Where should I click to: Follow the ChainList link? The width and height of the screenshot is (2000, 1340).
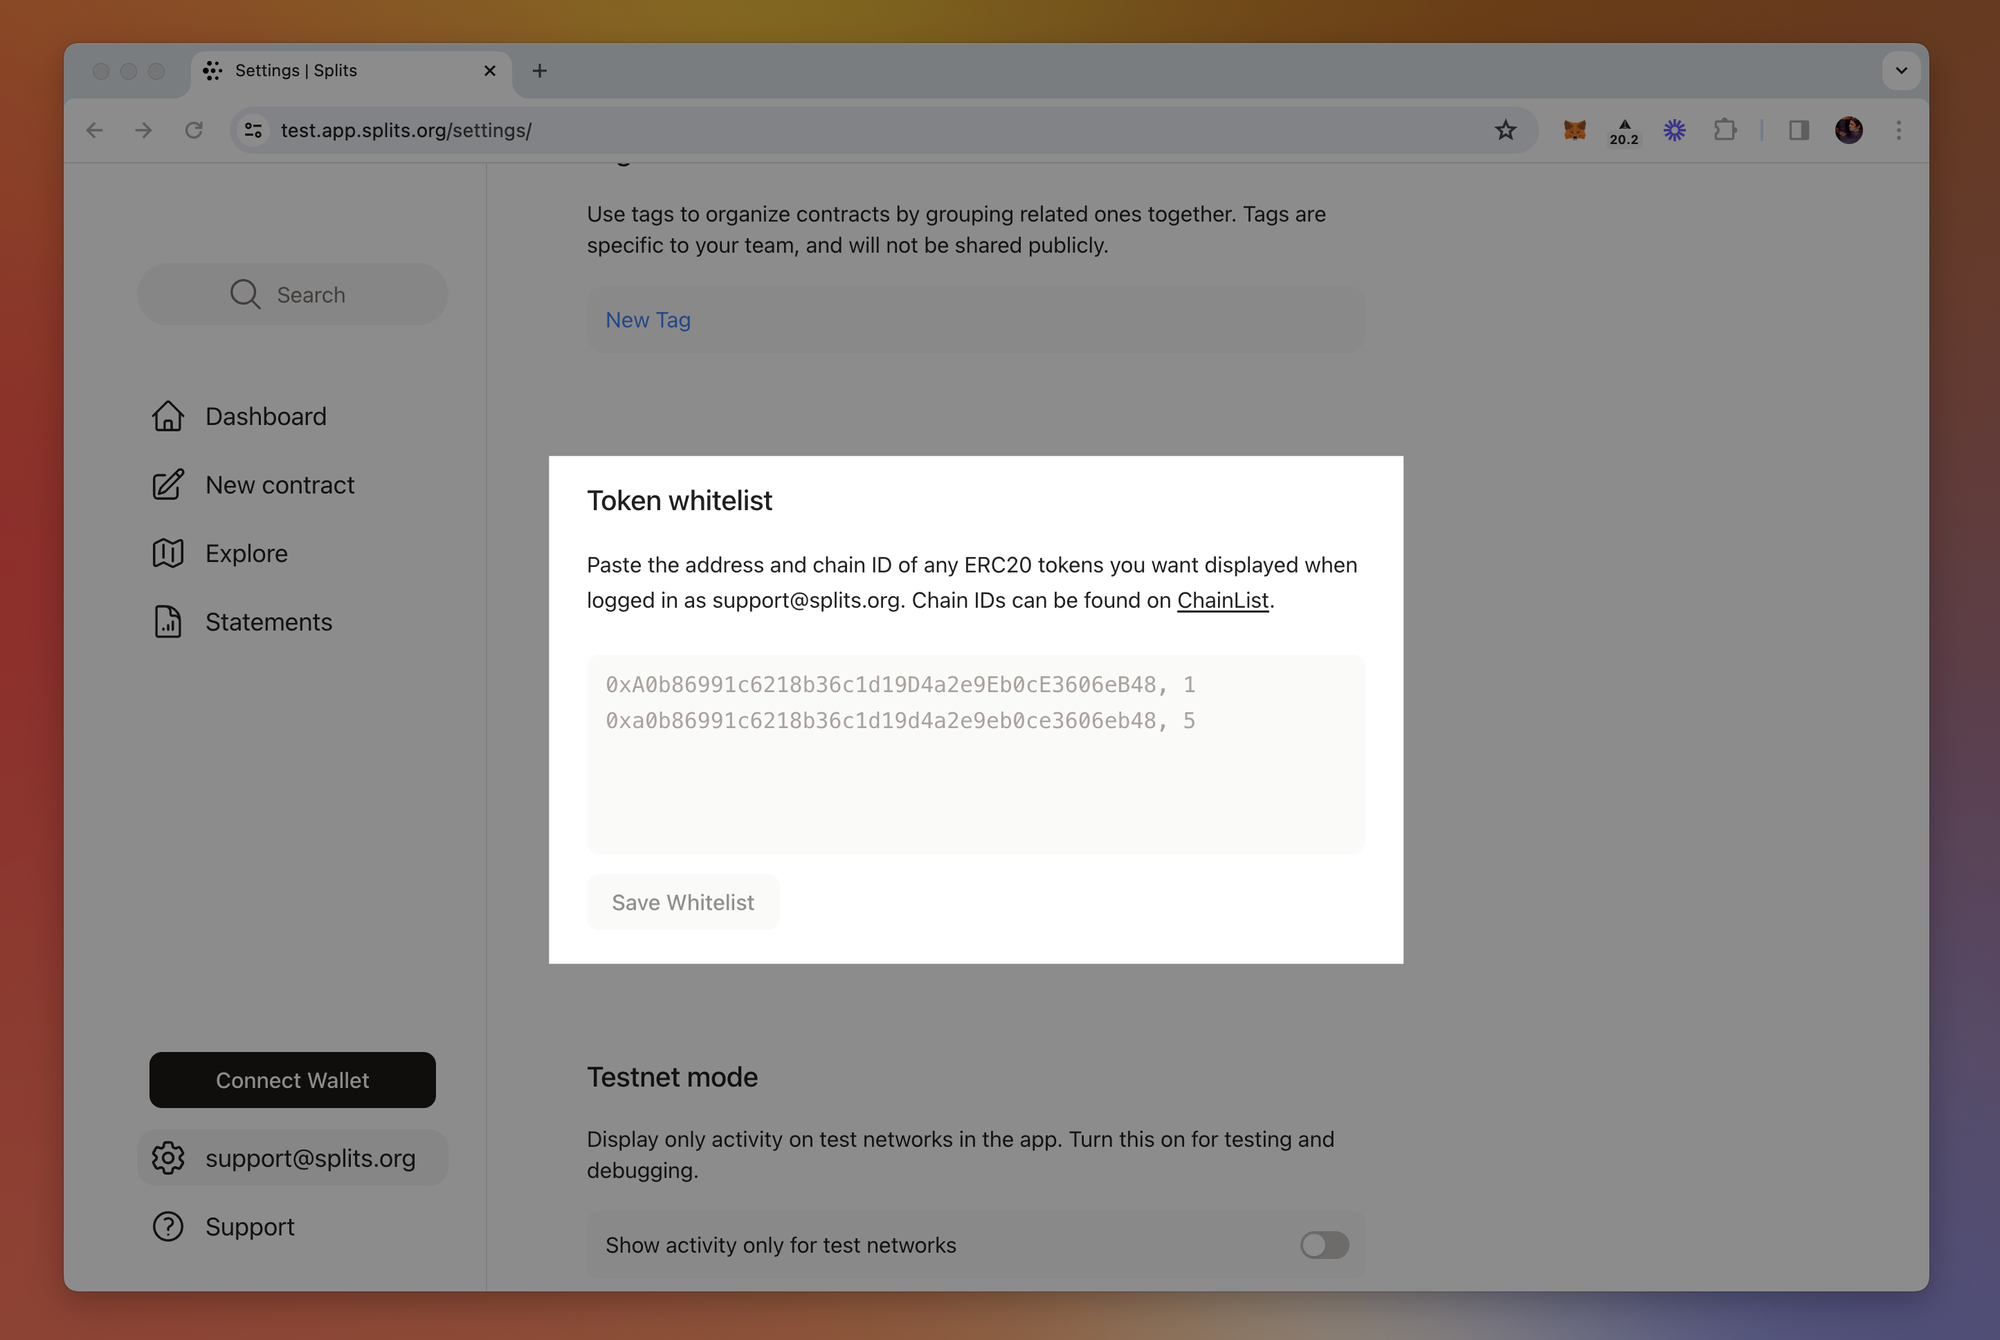(1222, 600)
